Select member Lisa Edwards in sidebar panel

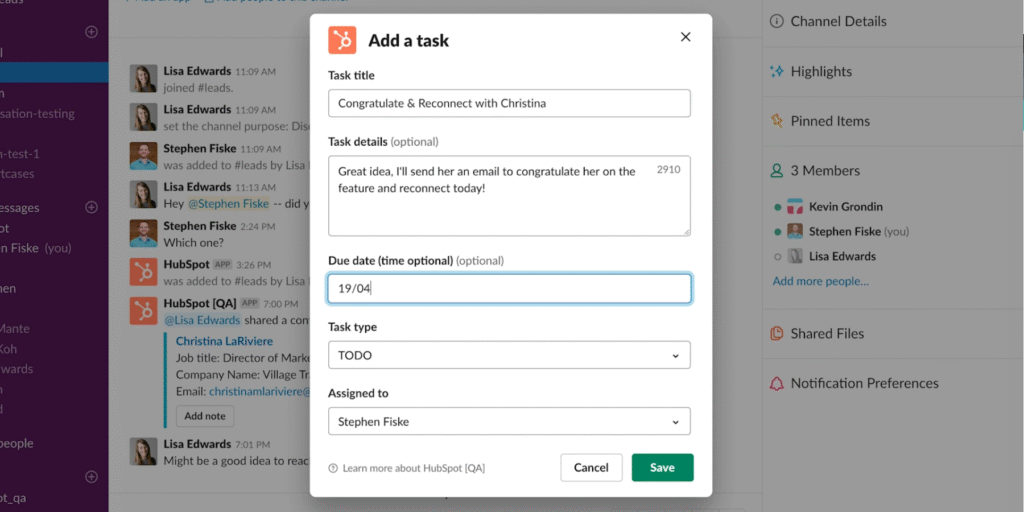click(x=842, y=256)
